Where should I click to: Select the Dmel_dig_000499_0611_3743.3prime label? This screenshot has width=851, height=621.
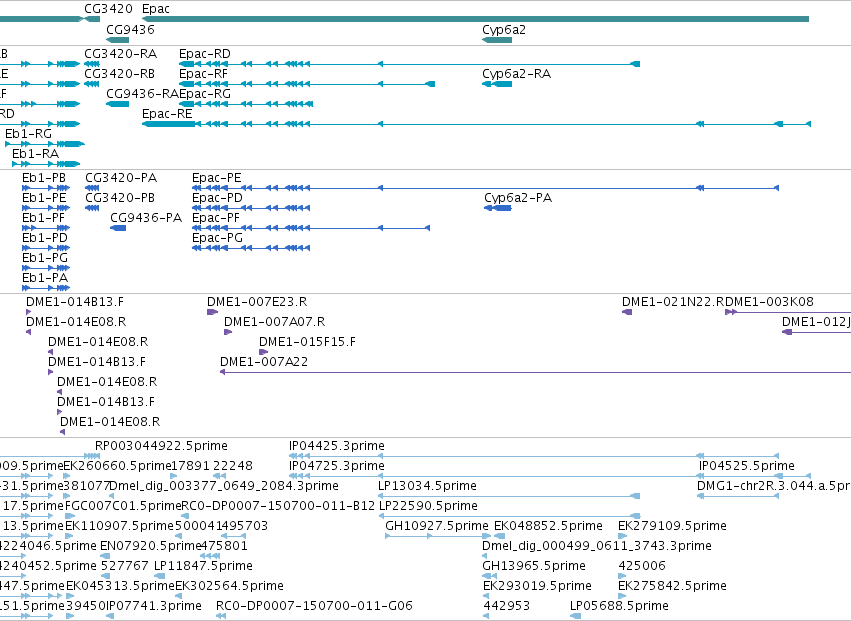(x=597, y=546)
